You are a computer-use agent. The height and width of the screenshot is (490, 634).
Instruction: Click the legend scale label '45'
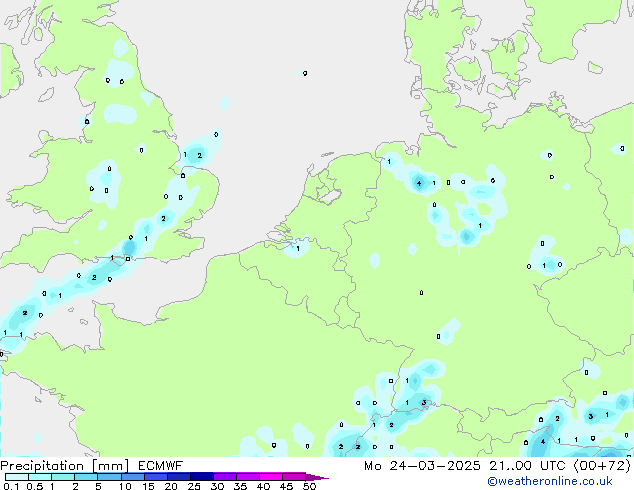tap(286, 486)
